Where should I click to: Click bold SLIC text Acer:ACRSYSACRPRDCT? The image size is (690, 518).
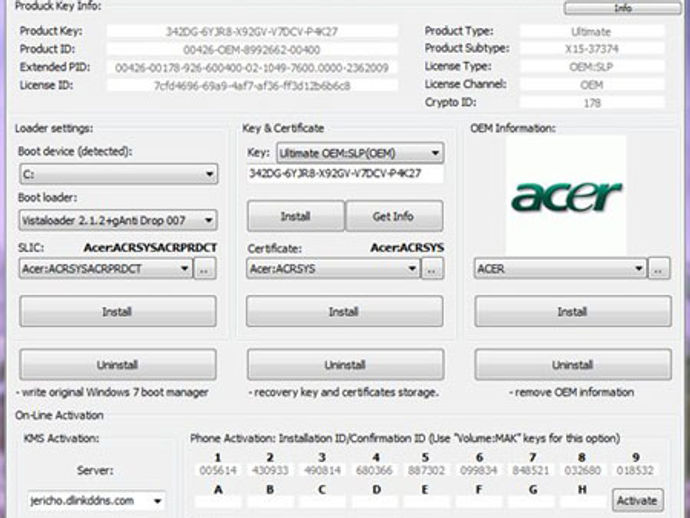coord(150,248)
